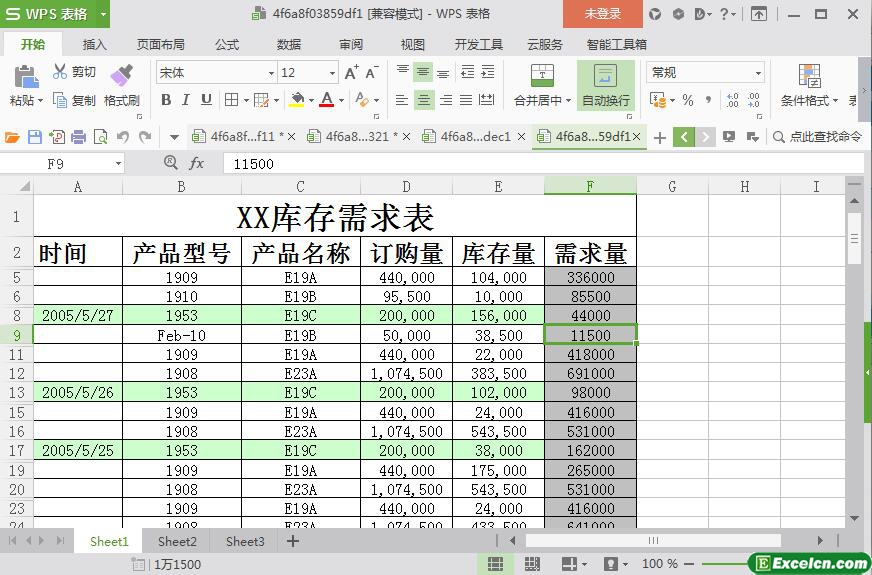The image size is (872, 575).
Task: Click the fill color bucket swatch
Action: (296, 100)
